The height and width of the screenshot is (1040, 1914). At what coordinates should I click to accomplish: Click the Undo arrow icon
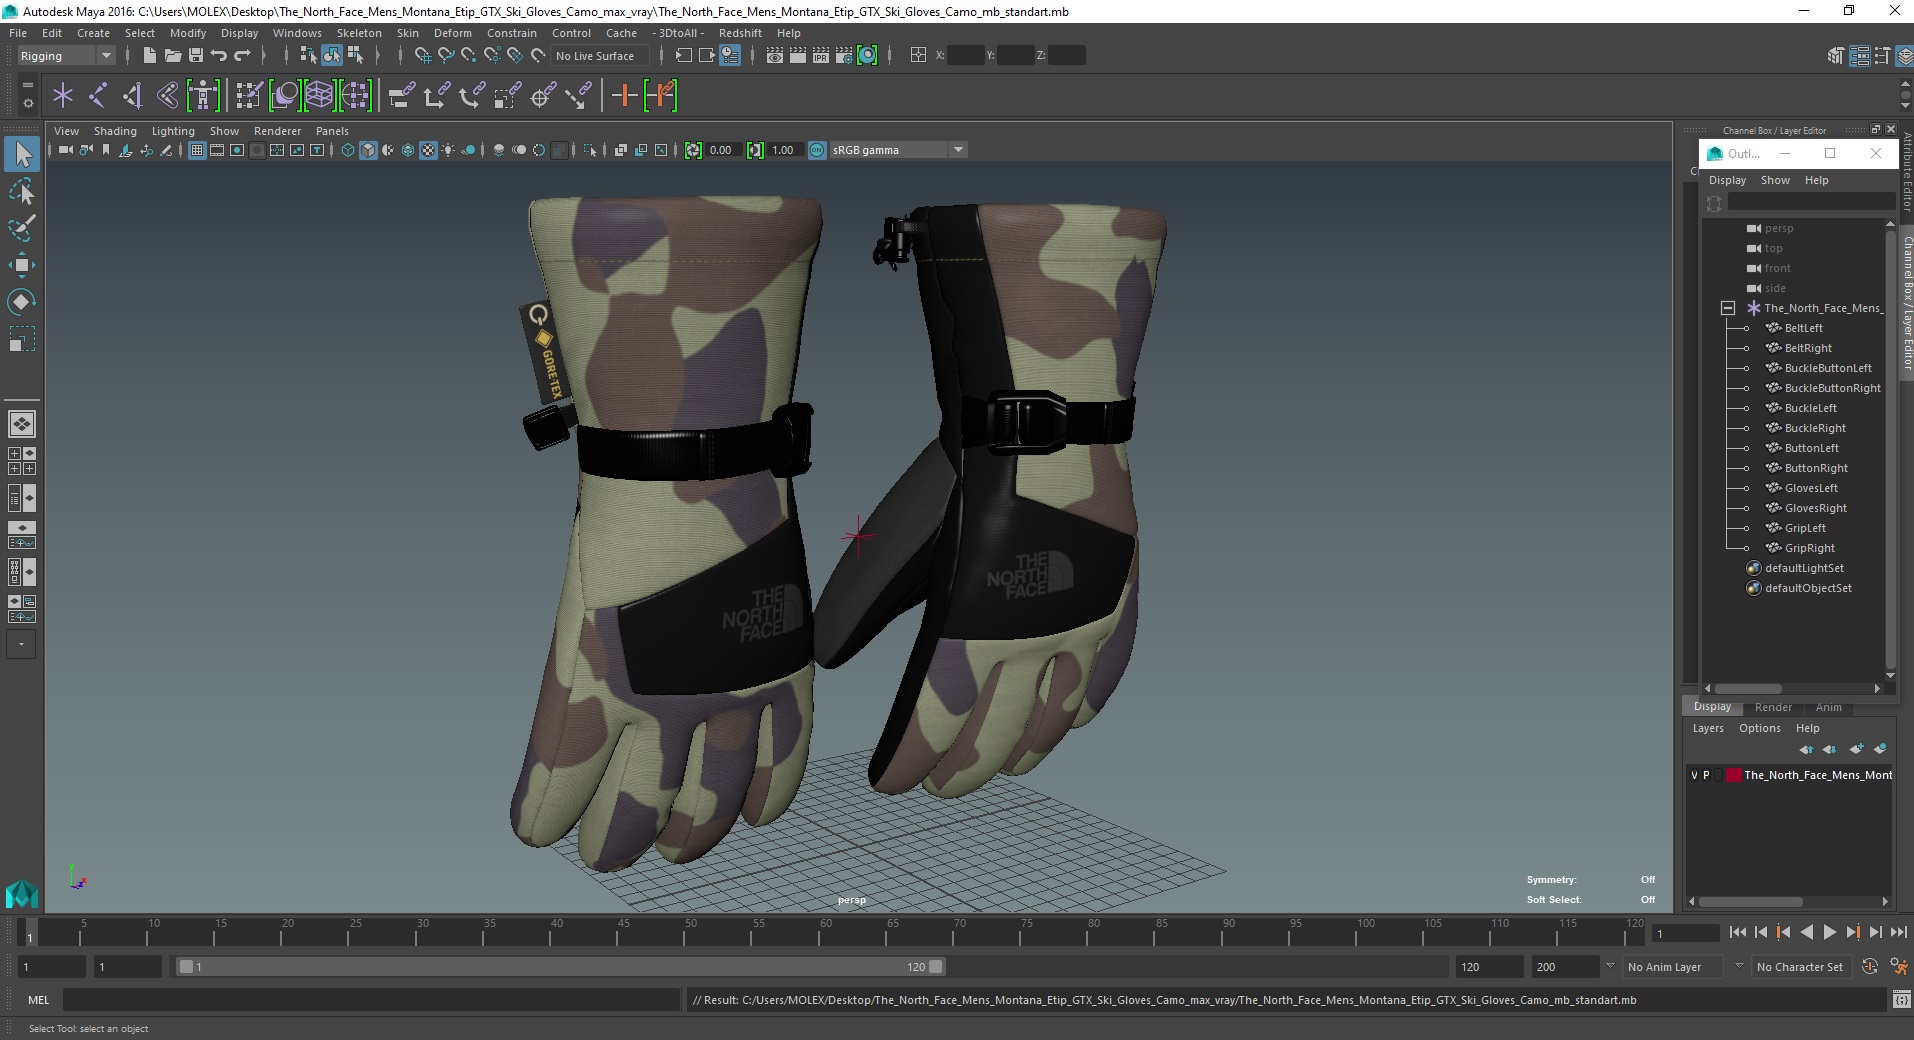click(219, 56)
